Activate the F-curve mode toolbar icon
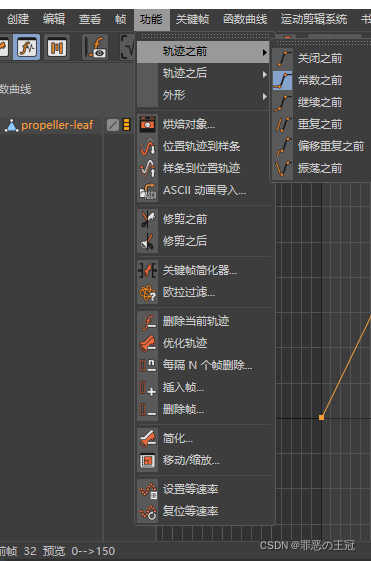The width and height of the screenshot is (371, 561). [26, 47]
